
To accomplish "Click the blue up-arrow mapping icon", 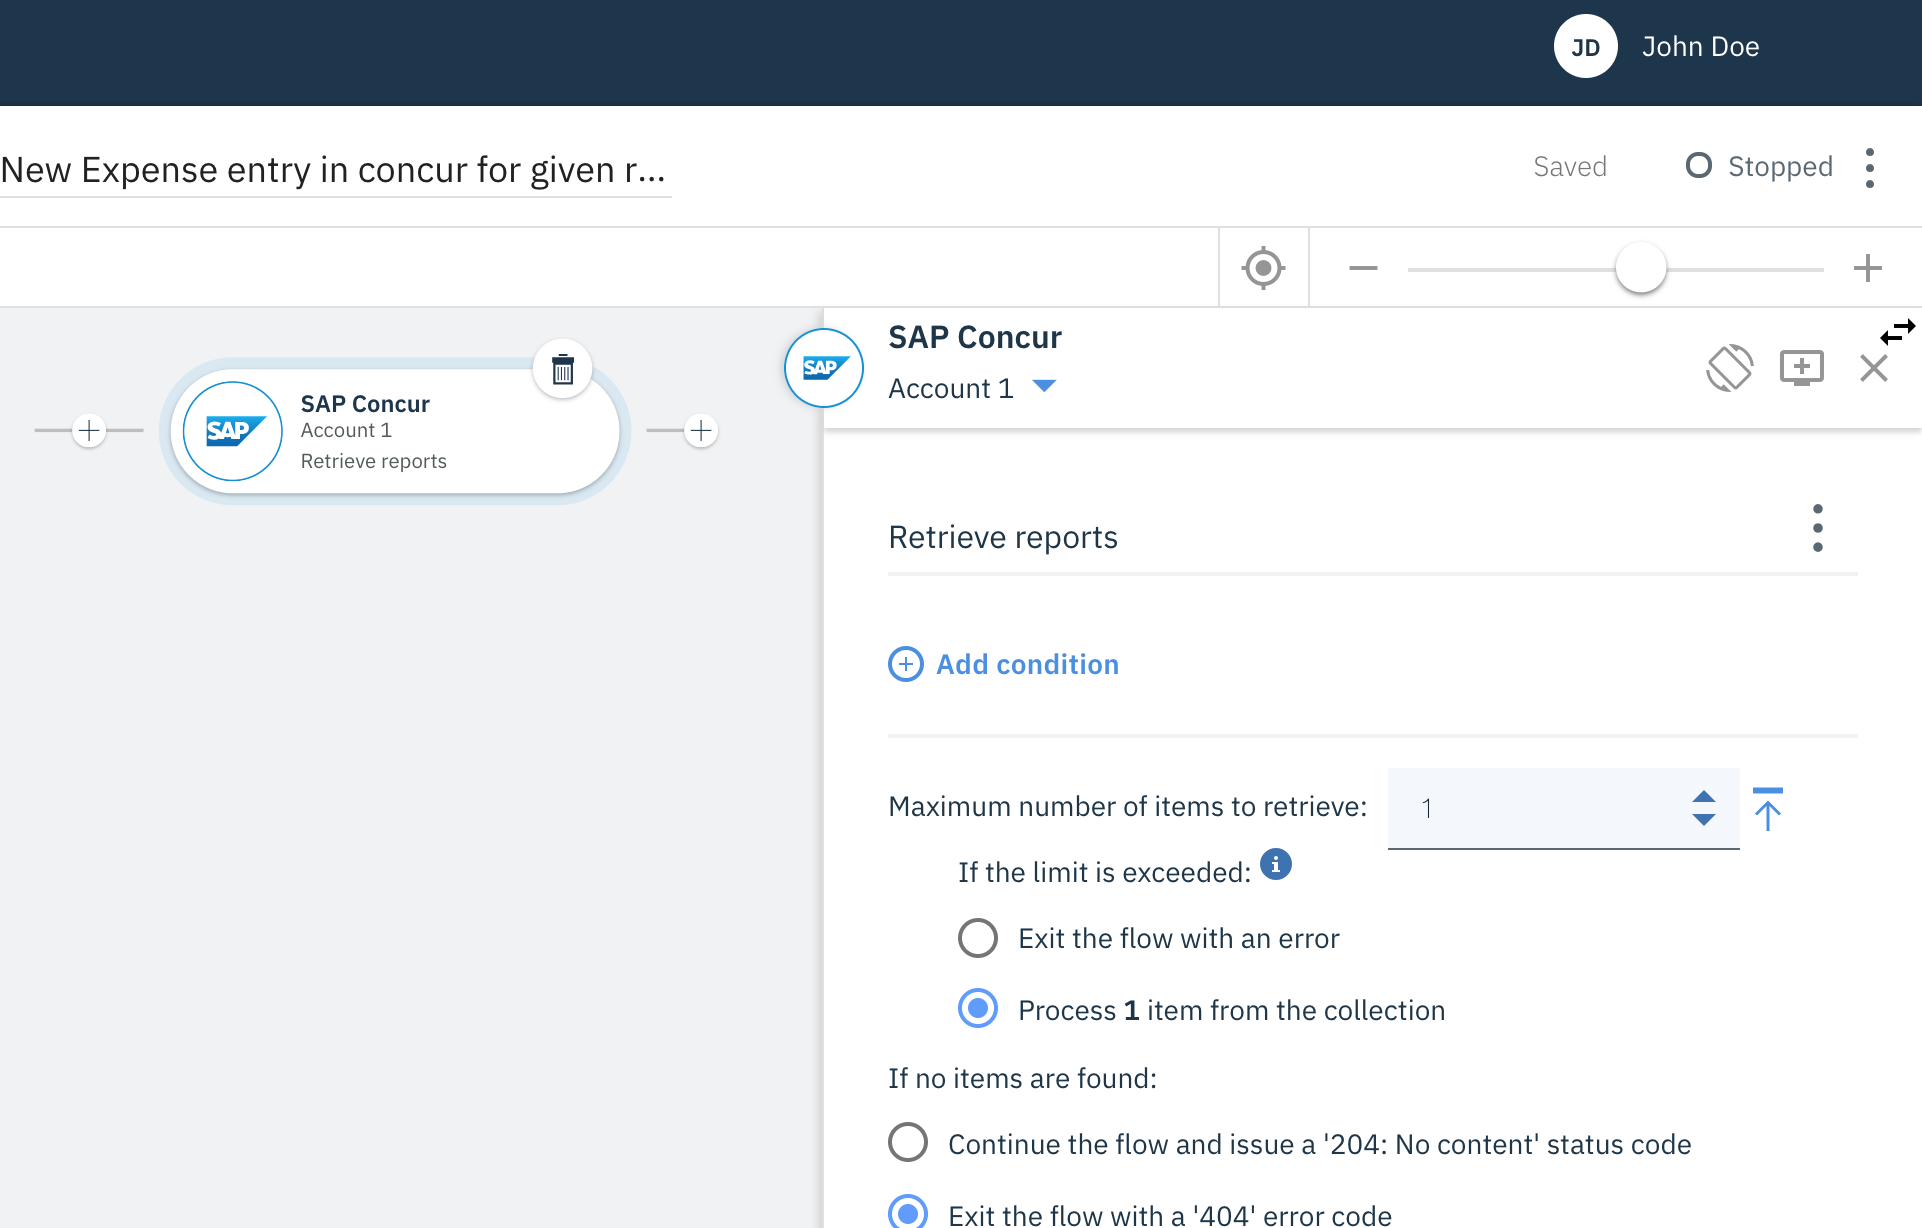I will pos(1768,808).
